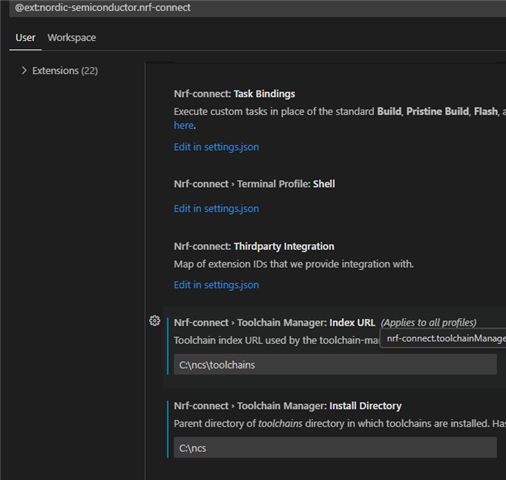
Task: Click the settings search field with @ext filter
Action: [x=257, y=8]
